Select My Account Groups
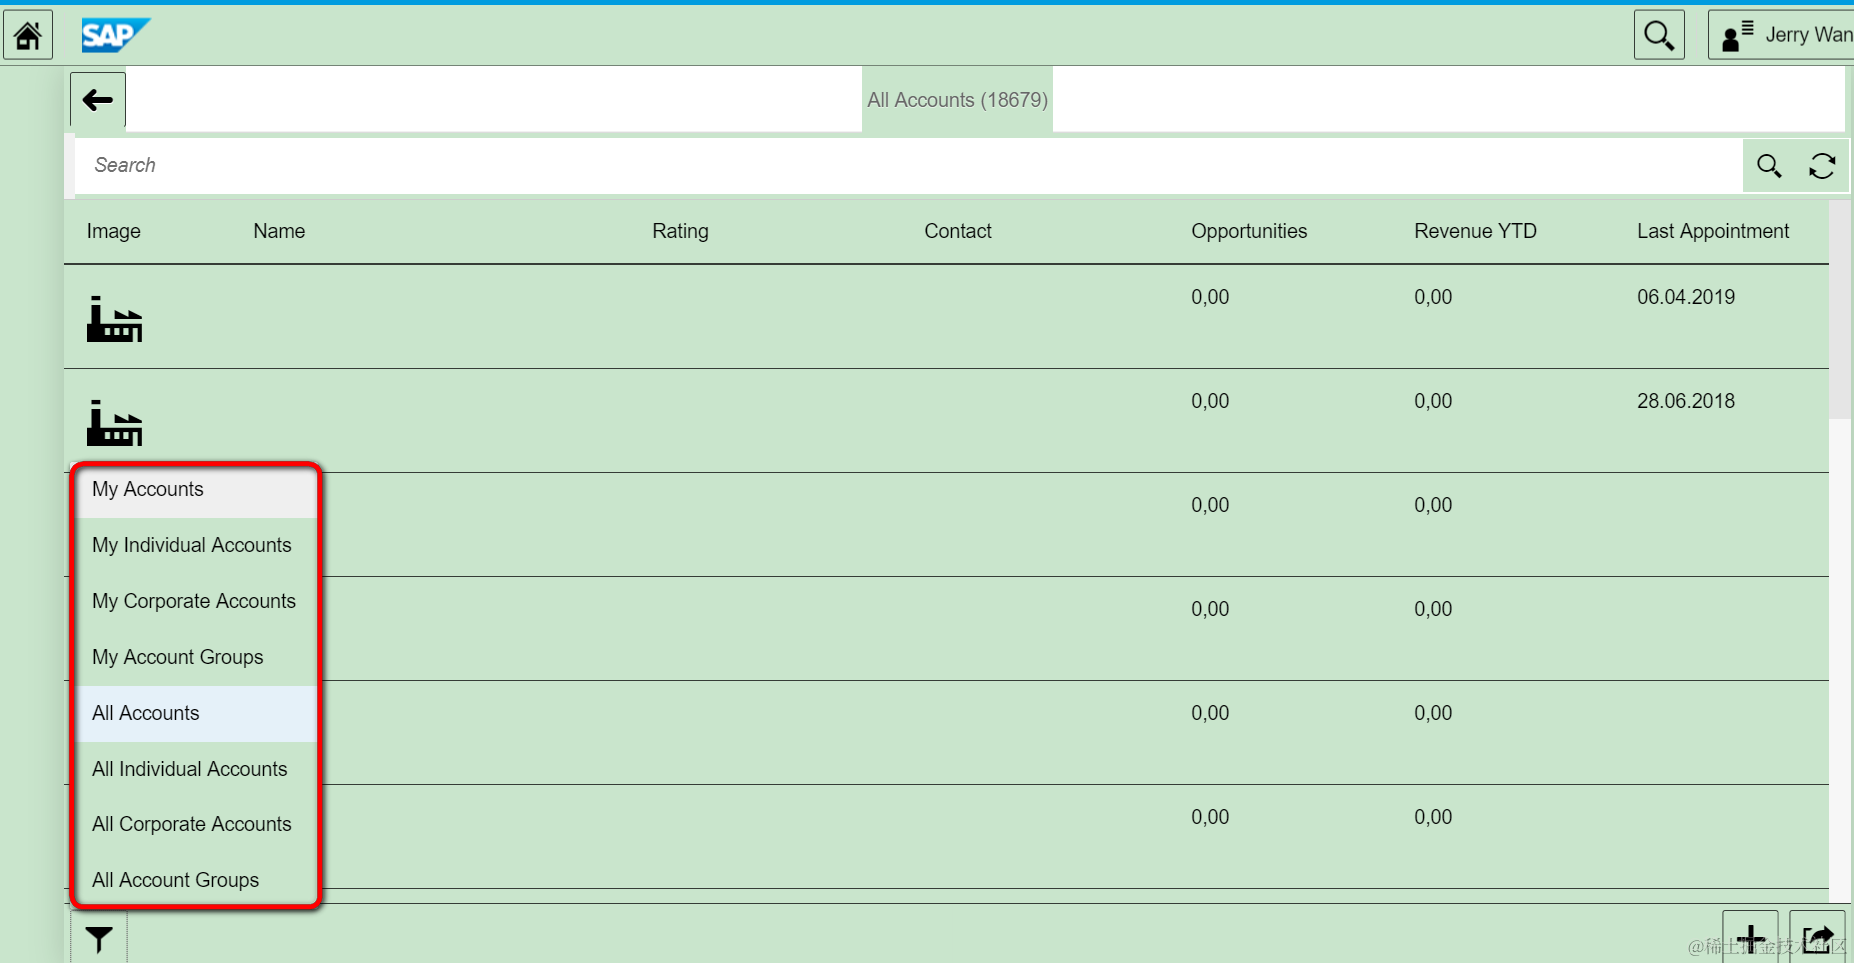The width and height of the screenshot is (1854, 963). click(198, 657)
